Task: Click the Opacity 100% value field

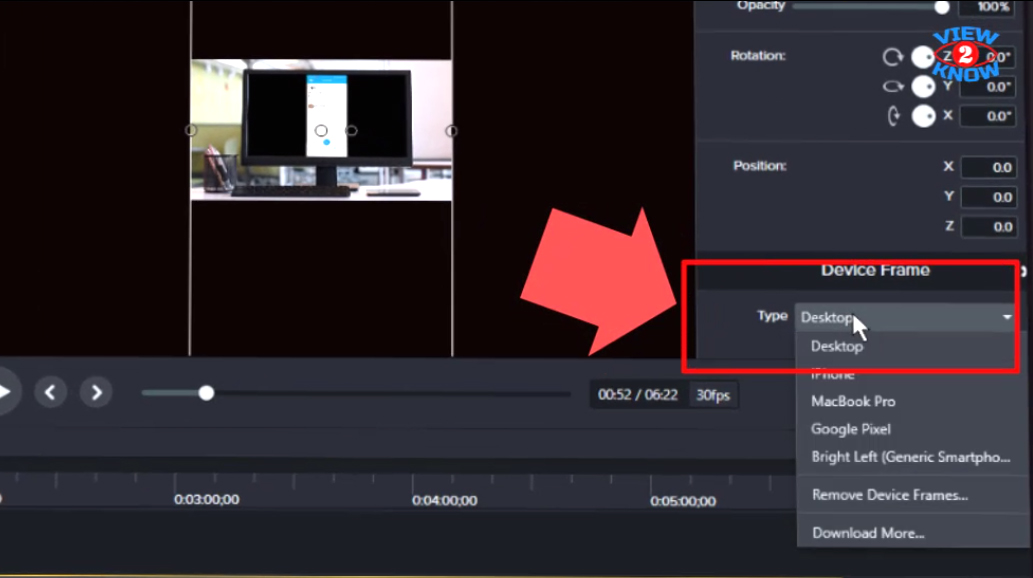Action: click(x=988, y=7)
